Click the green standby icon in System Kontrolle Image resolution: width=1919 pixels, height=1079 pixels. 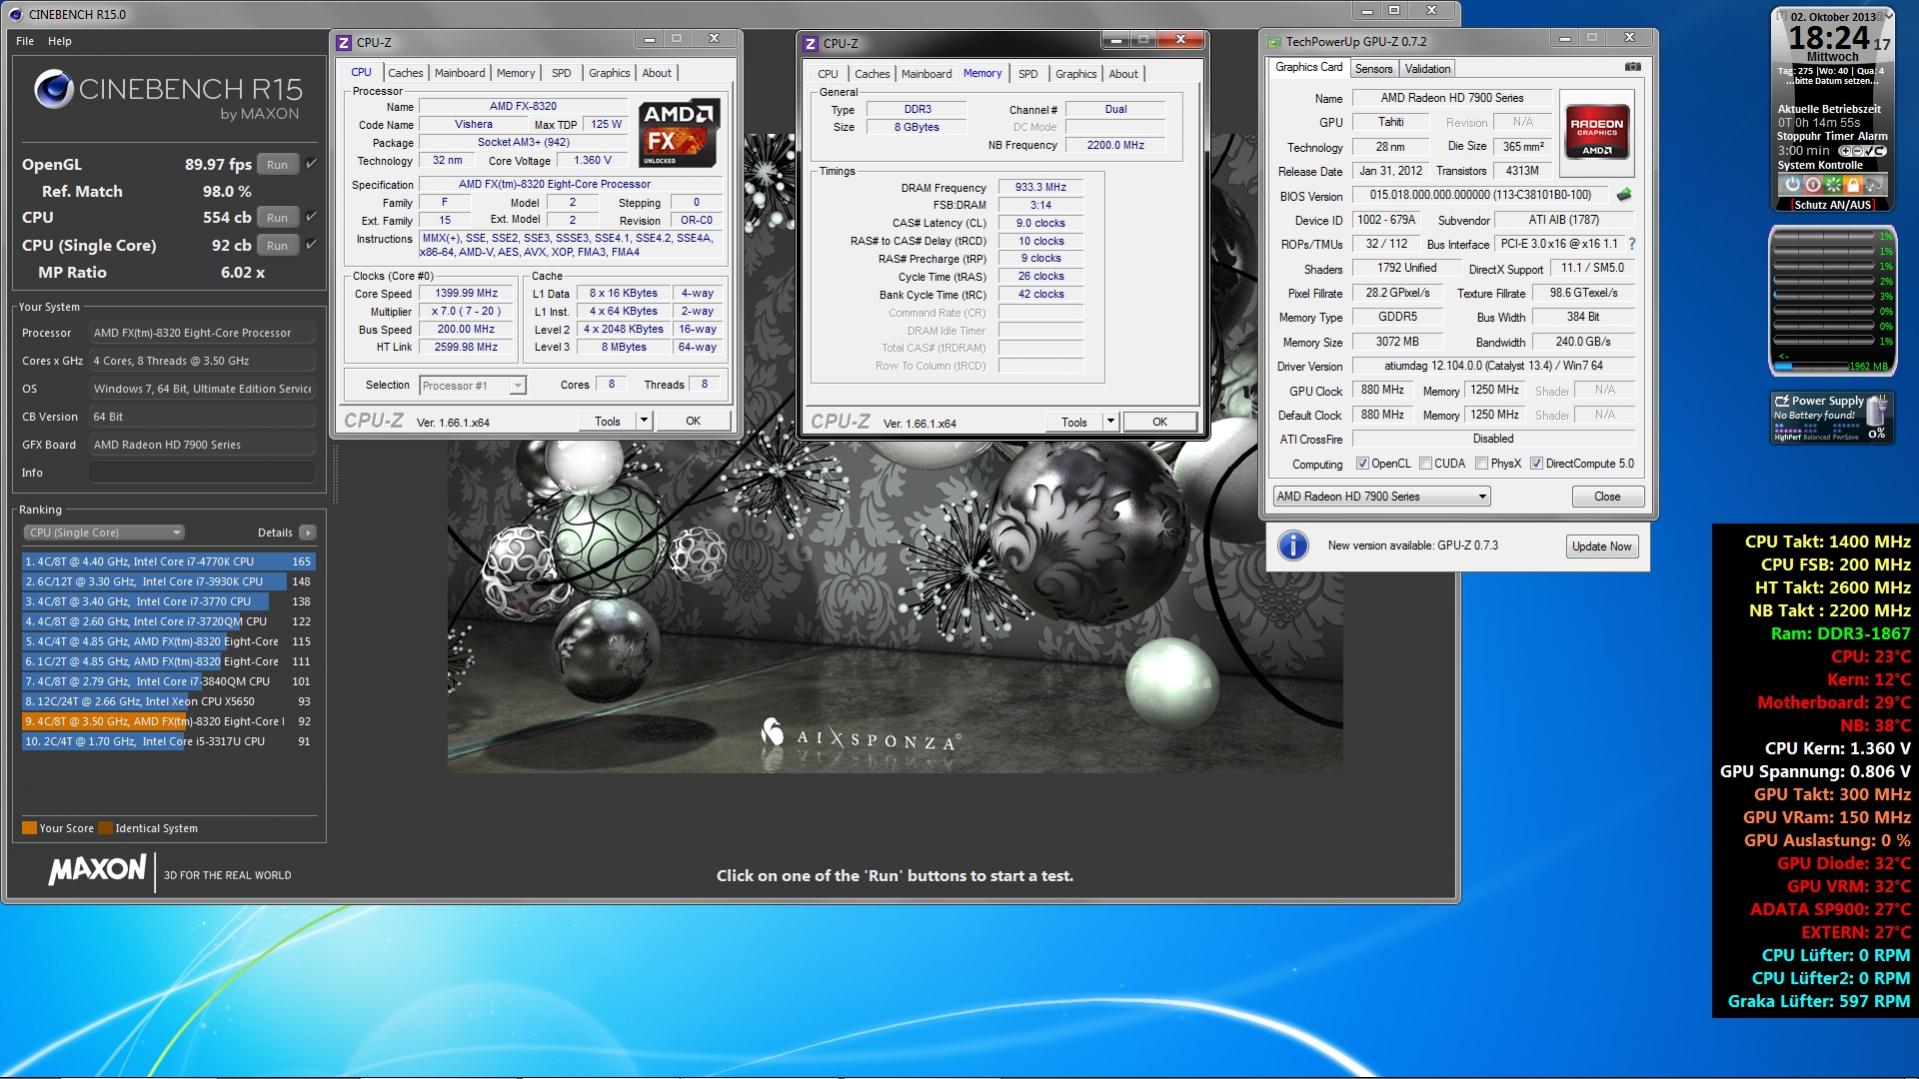(1833, 185)
